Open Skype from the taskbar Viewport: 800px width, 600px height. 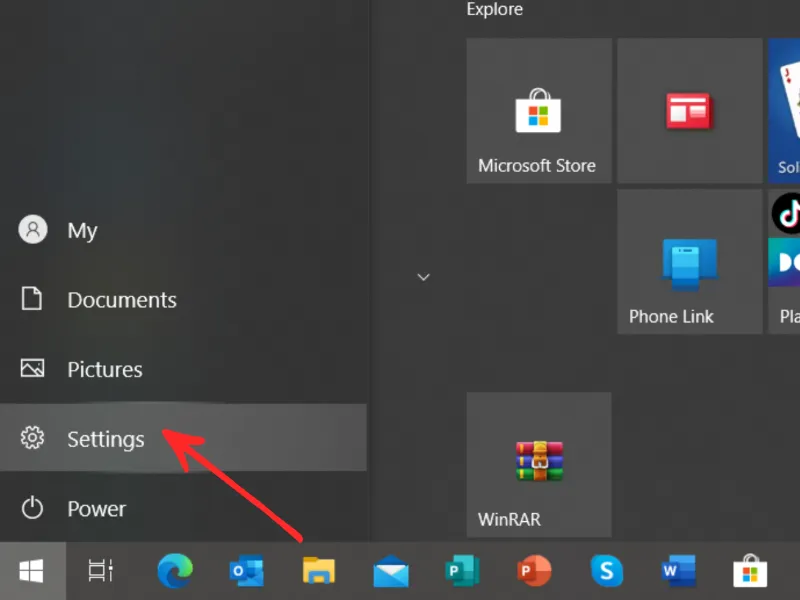click(607, 571)
